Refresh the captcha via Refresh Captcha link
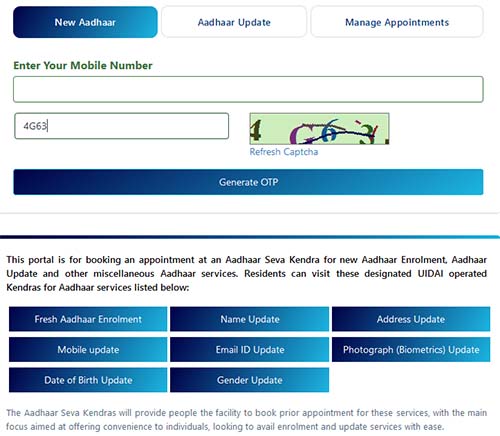The image size is (500, 436). point(284,152)
